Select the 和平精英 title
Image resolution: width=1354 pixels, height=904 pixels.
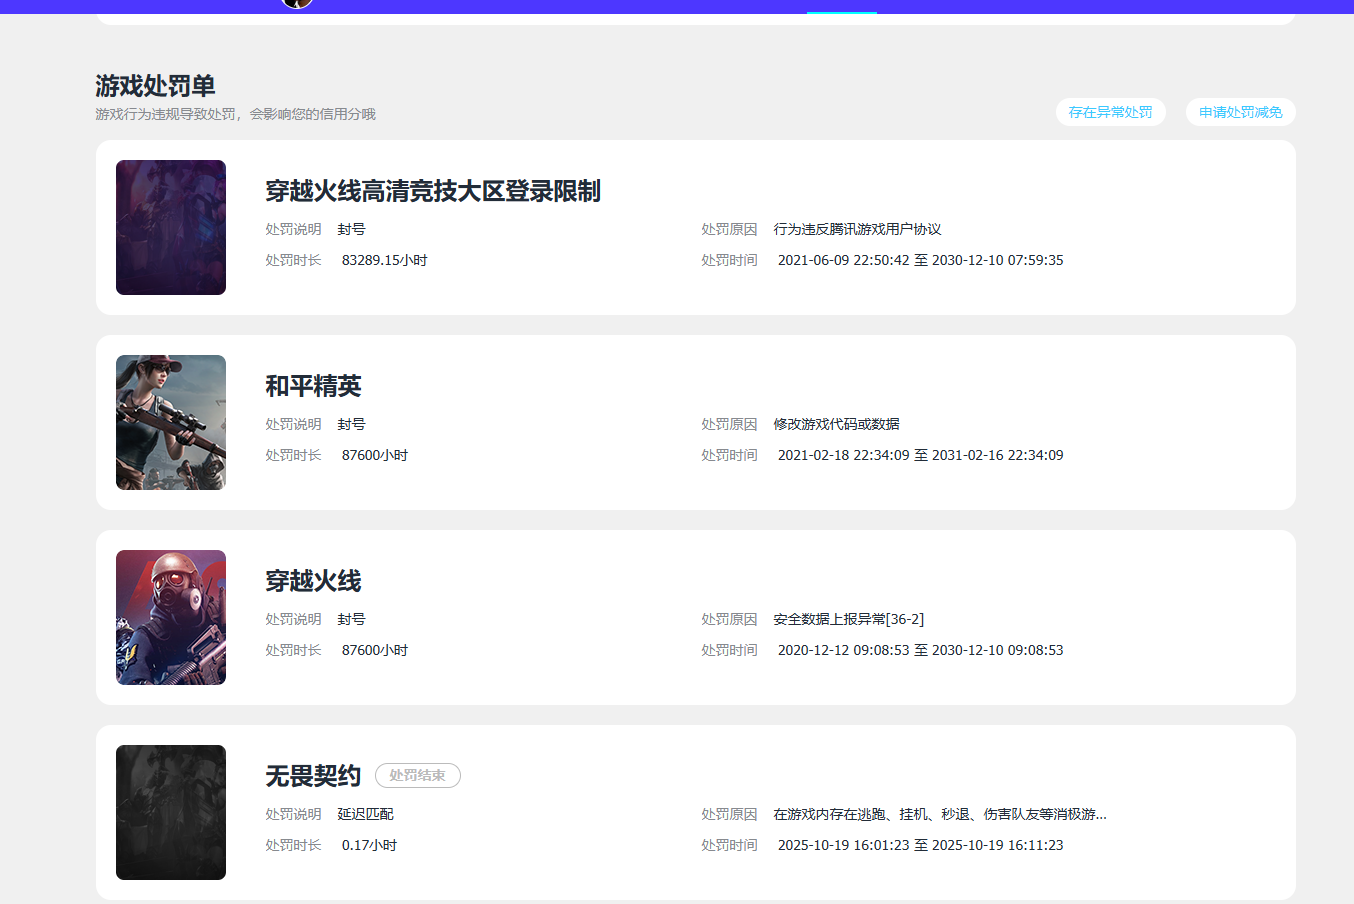click(313, 386)
